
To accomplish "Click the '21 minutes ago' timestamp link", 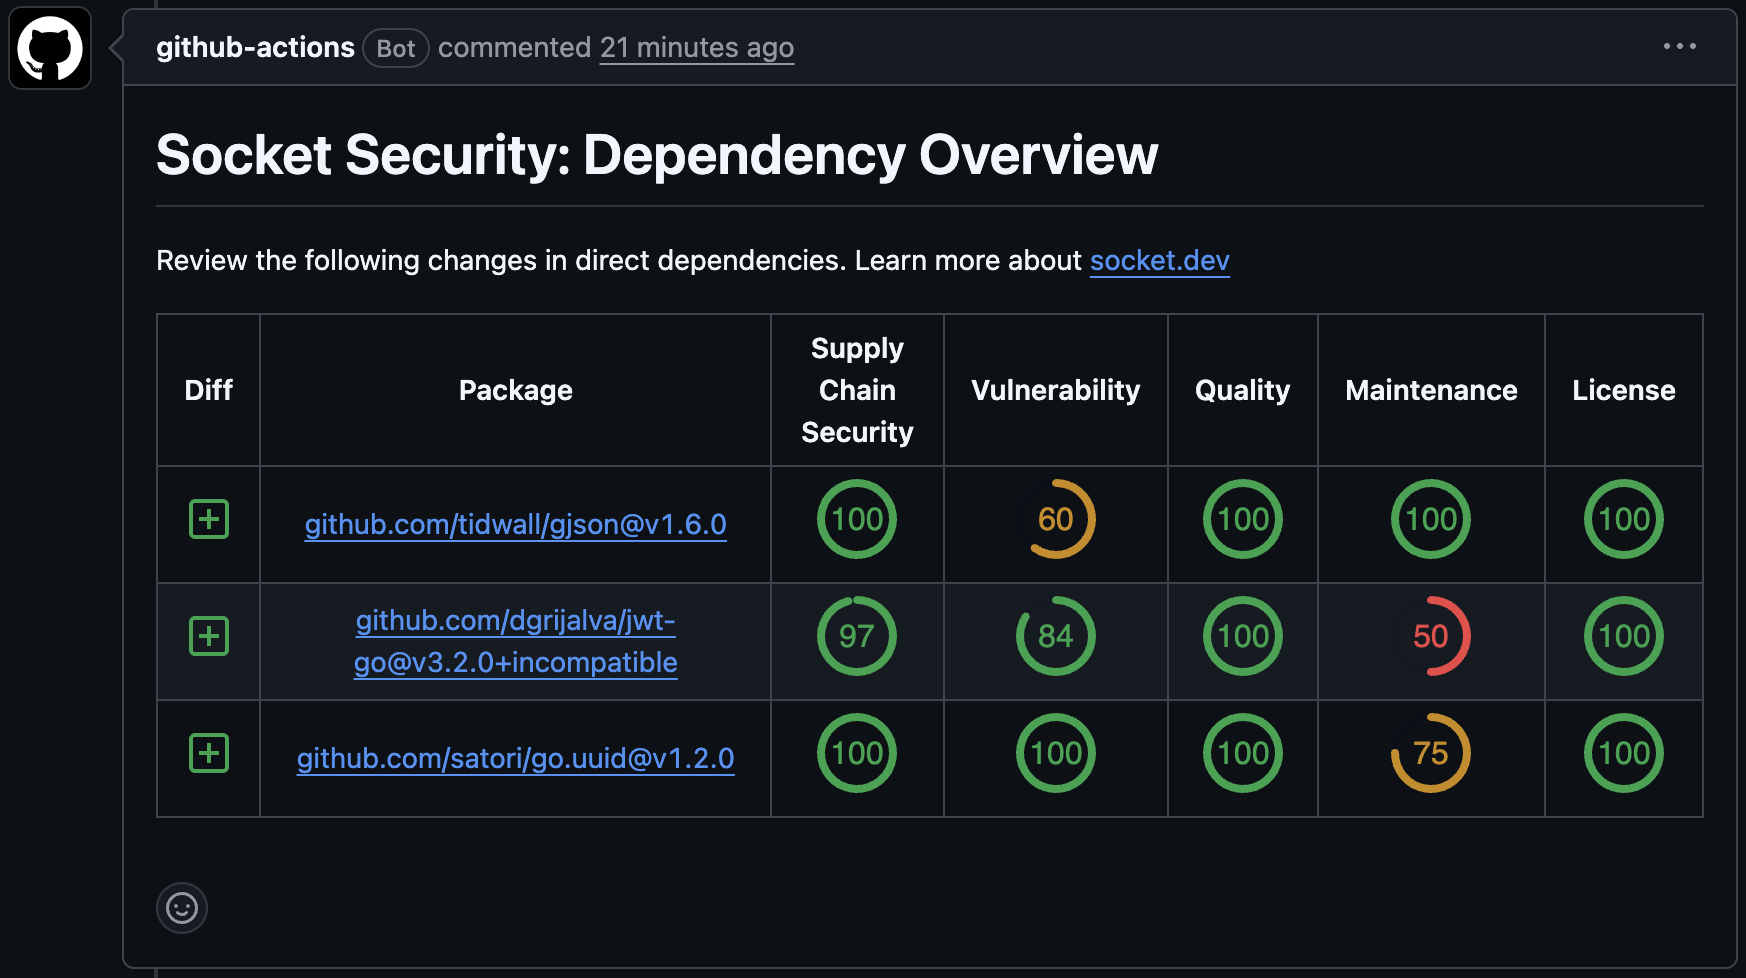I will [697, 47].
